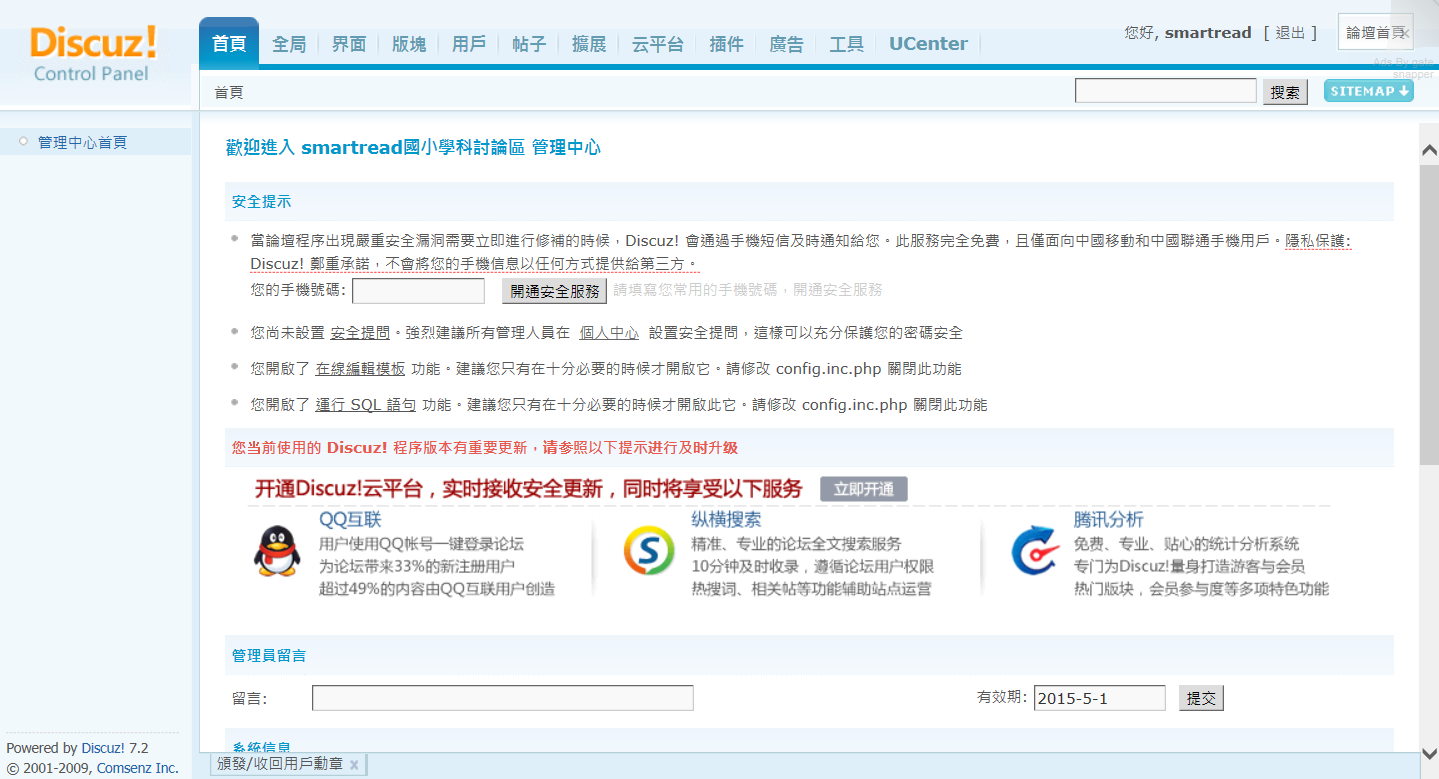Open the 插件 menu
1439x779 pixels.
(x=726, y=44)
